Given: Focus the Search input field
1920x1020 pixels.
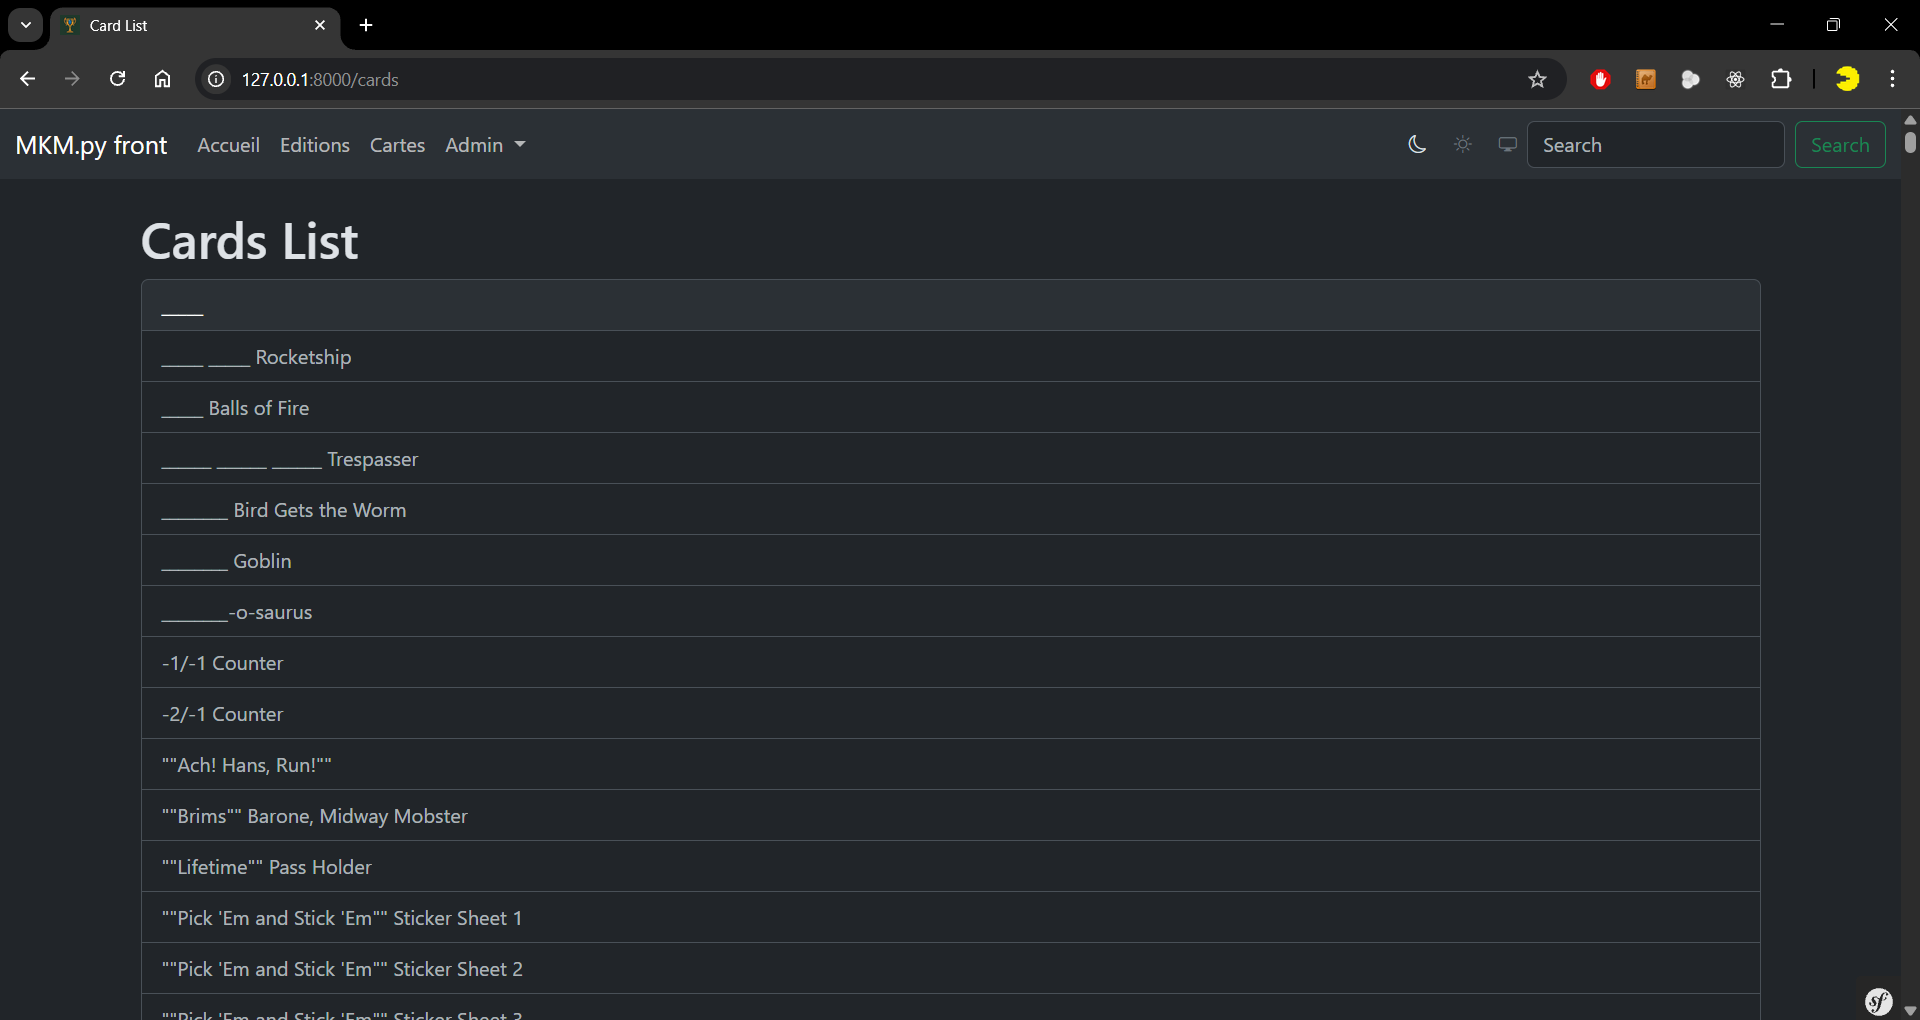Looking at the screenshot, I should click(1655, 145).
